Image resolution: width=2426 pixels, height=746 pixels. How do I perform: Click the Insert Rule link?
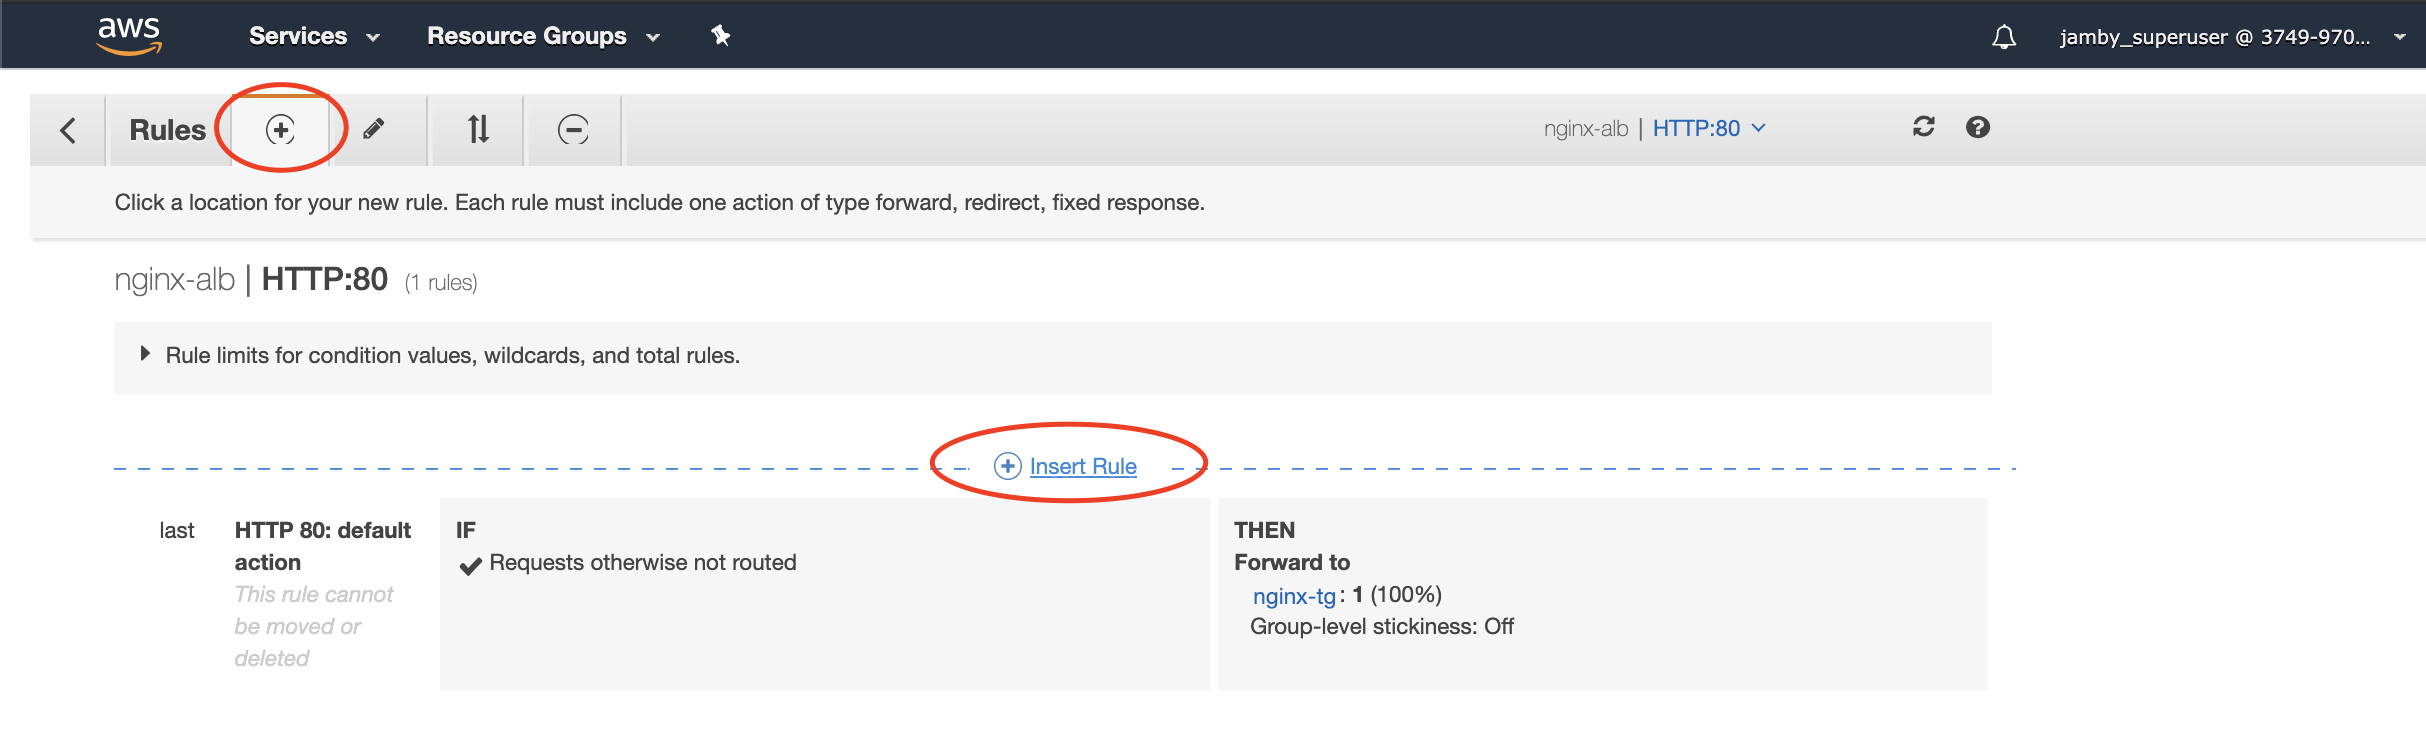[x=1083, y=466]
